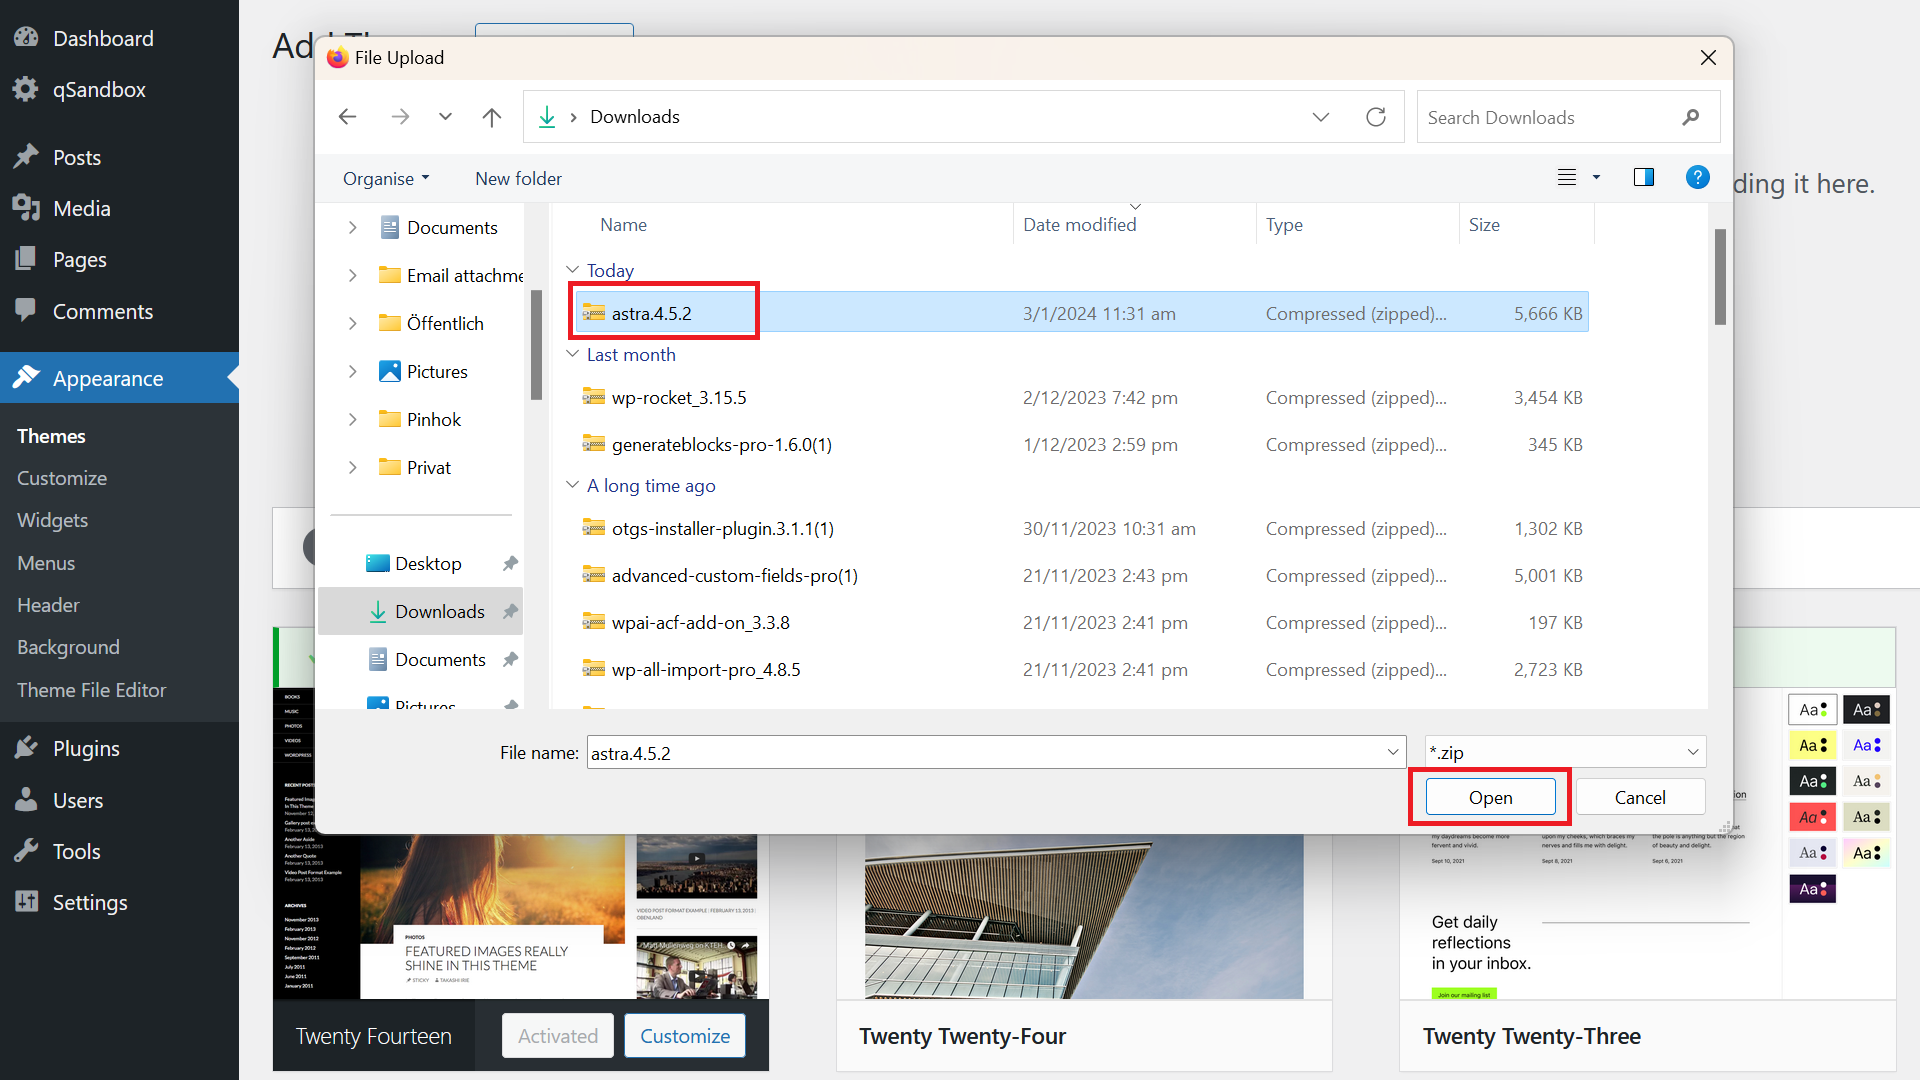Go back with the dialog's left arrow
Screen dimensions: 1920x1080
[347, 117]
